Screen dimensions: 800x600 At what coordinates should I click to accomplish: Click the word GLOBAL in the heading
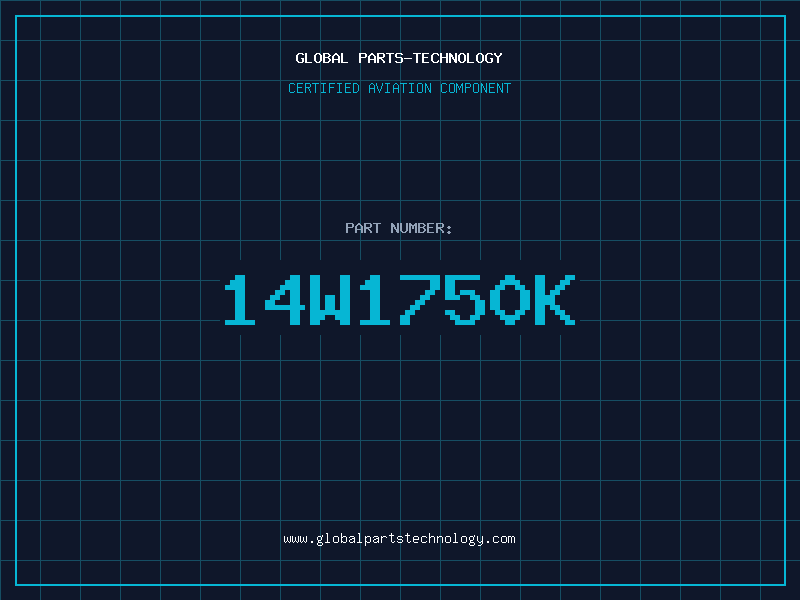click(x=321, y=58)
